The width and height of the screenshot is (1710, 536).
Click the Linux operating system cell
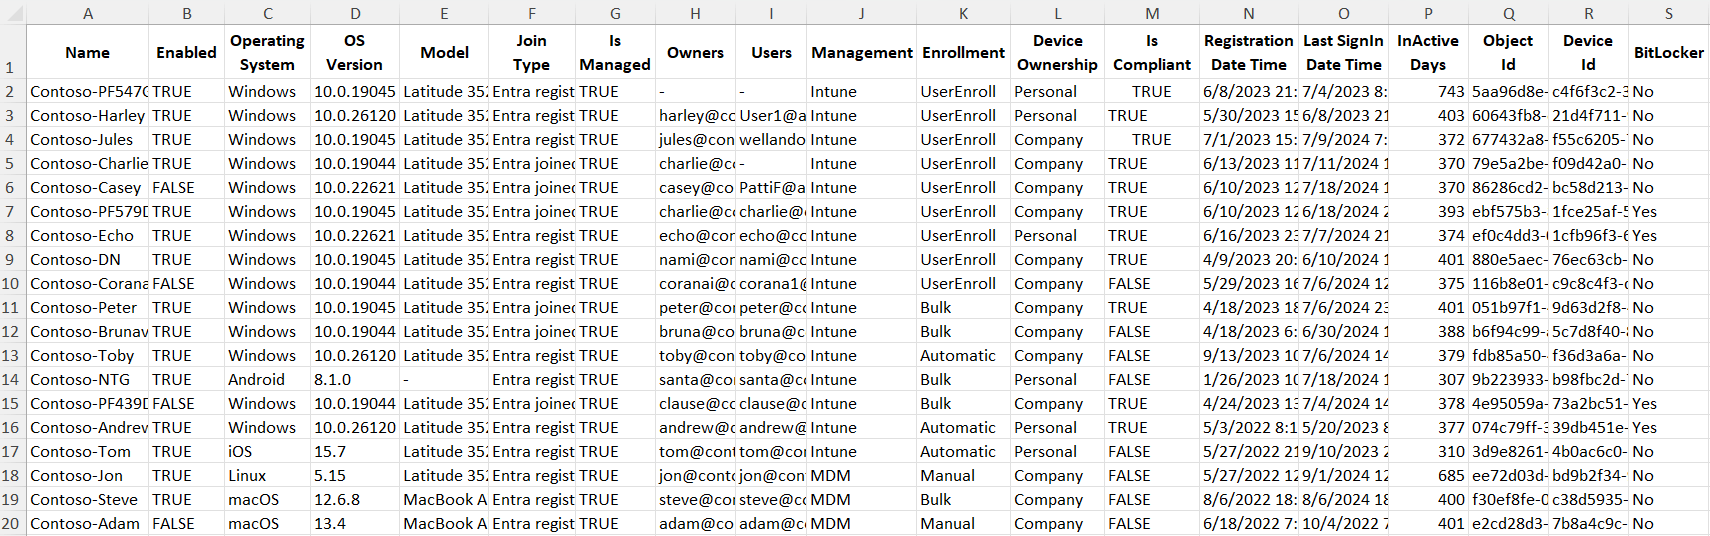(x=268, y=475)
